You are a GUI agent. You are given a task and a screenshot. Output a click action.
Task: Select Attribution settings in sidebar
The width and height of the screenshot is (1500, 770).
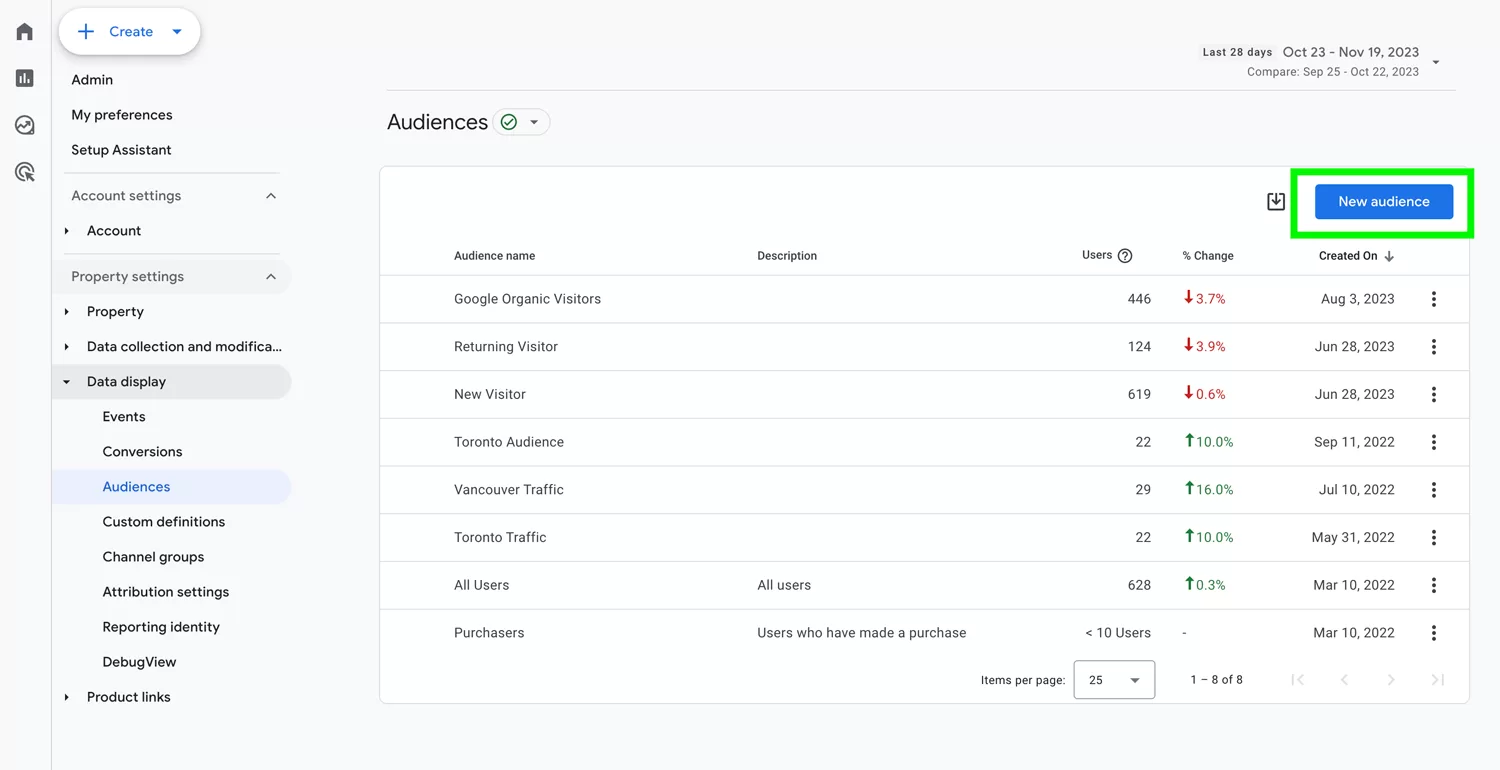point(166,592)
